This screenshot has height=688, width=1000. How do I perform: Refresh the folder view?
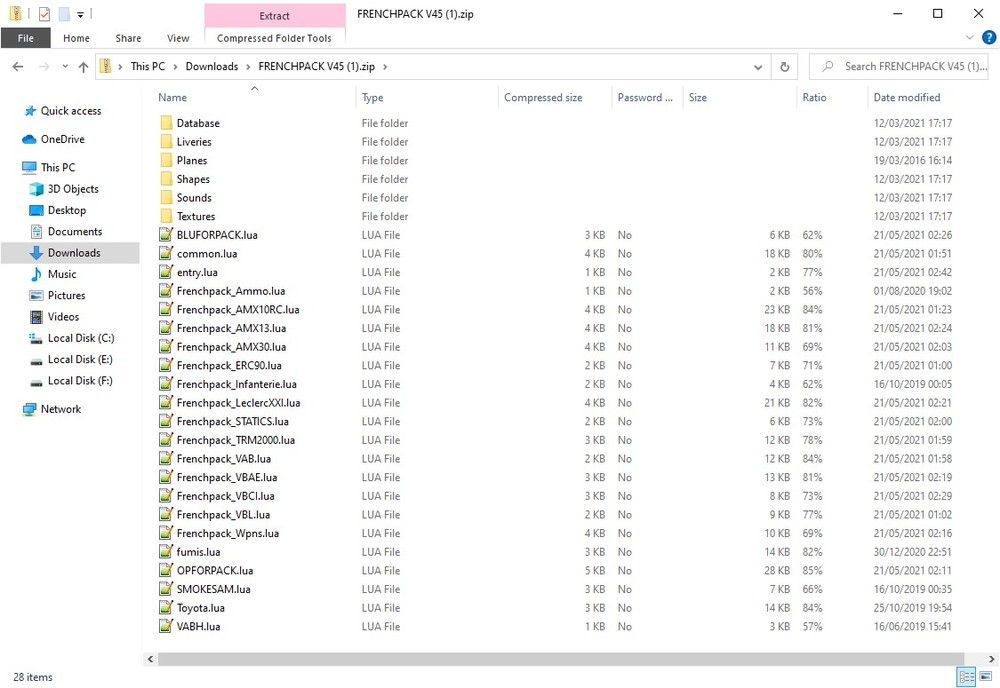coord(785,66)
